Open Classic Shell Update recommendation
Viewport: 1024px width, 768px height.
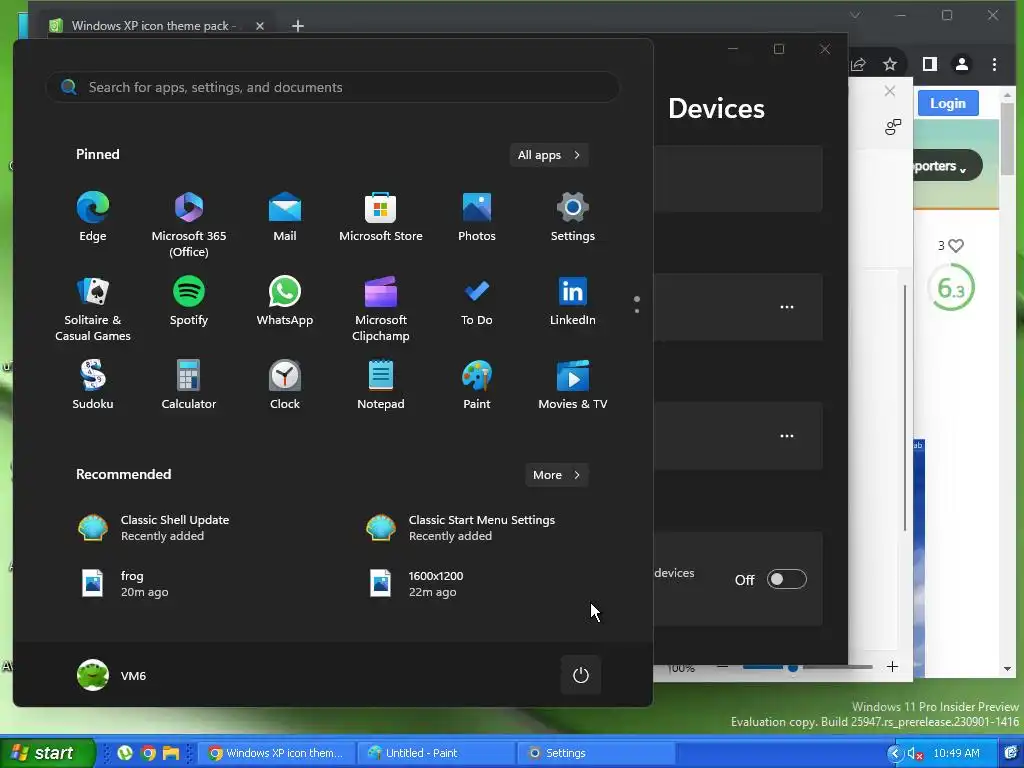pos(154,528)
